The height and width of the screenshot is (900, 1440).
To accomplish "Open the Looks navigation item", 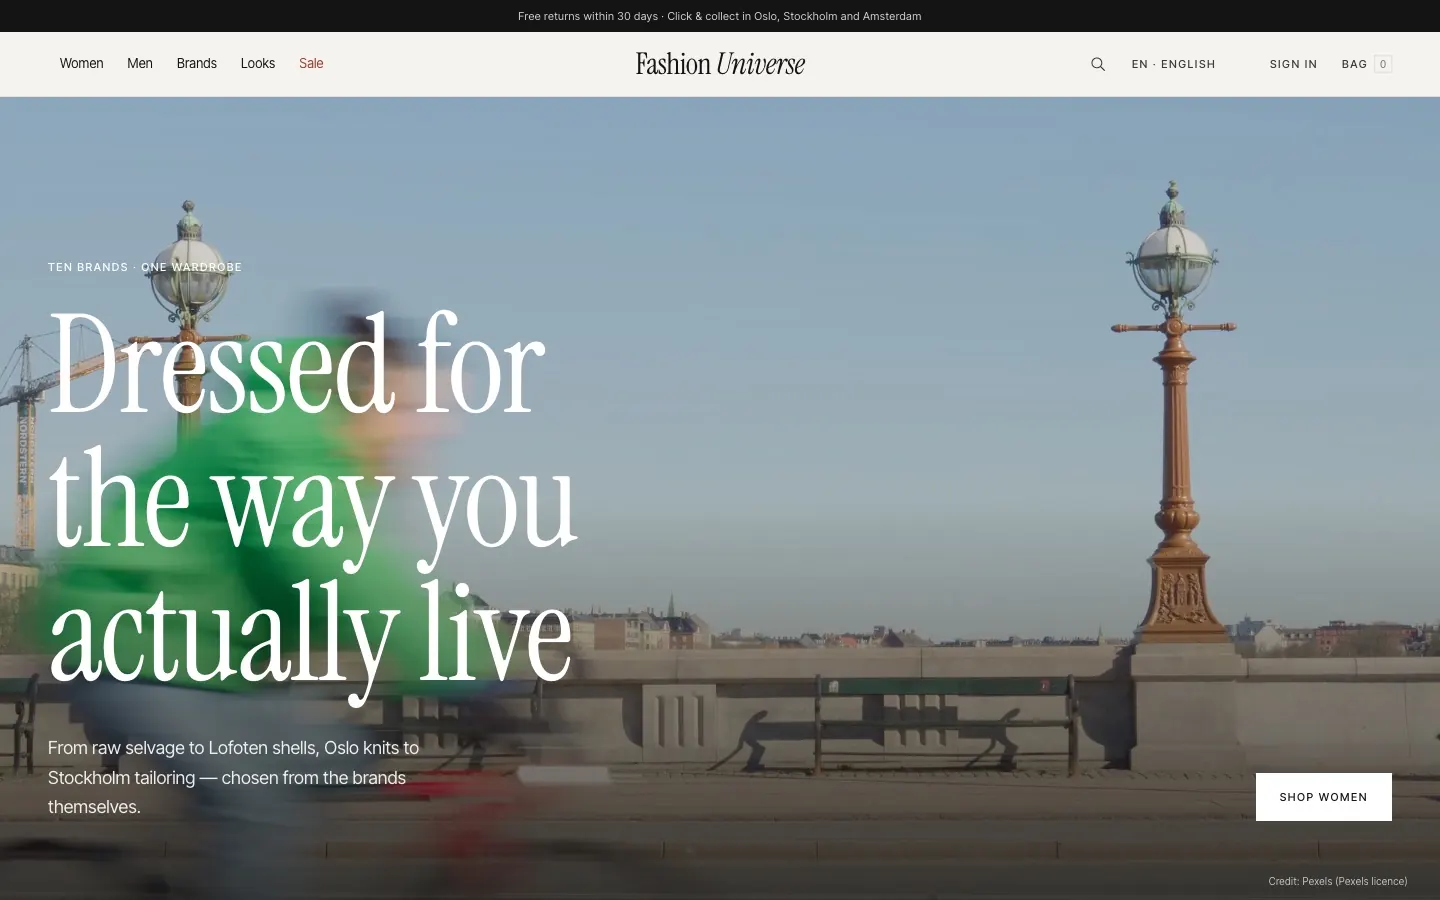I will tap(258, 63).
